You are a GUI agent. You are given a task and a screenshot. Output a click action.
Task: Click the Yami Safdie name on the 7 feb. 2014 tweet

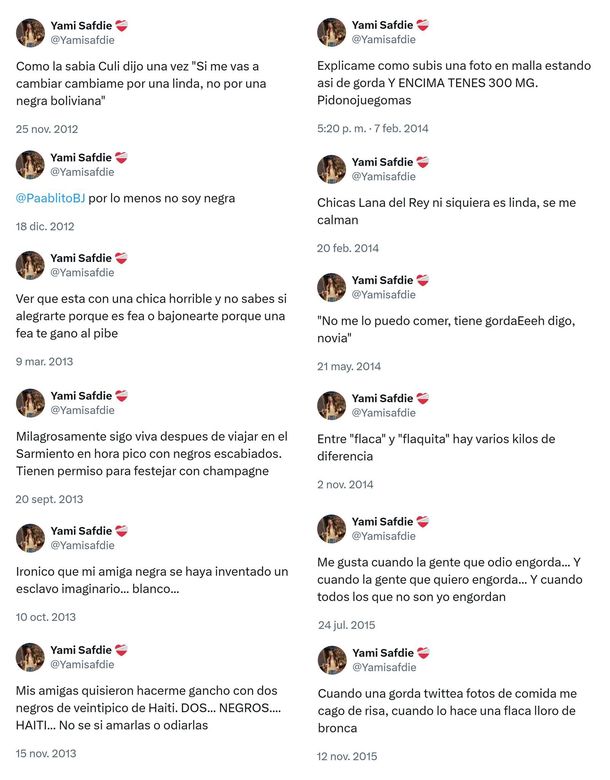pos(382,25)
